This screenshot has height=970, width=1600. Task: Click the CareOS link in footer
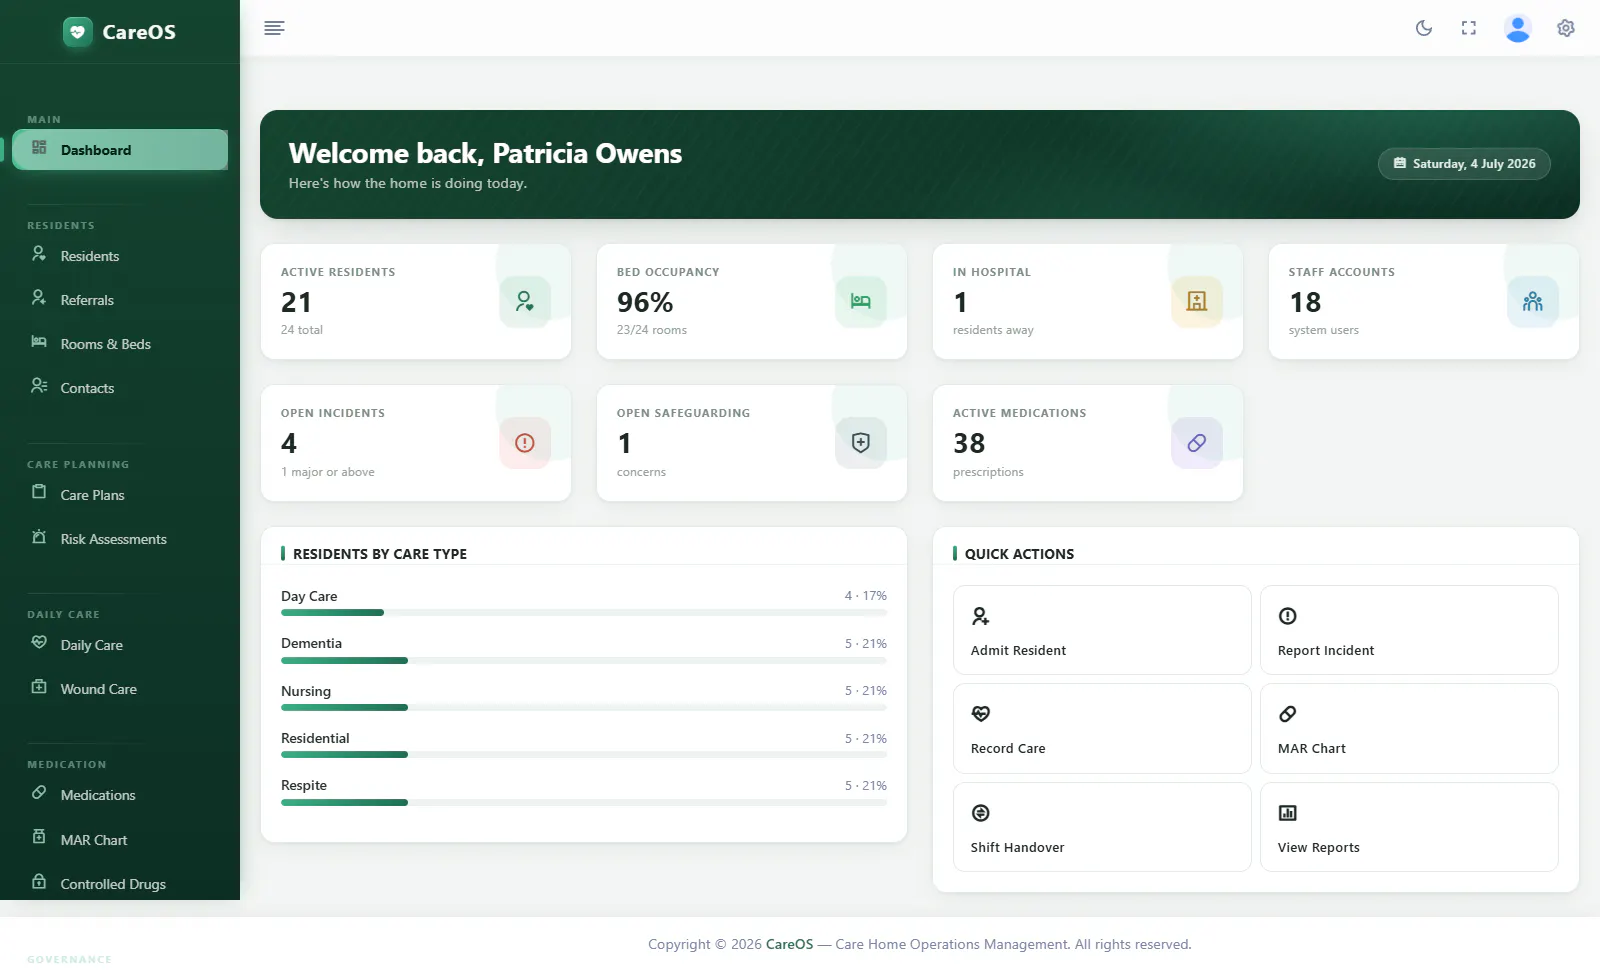click(790, 944)
